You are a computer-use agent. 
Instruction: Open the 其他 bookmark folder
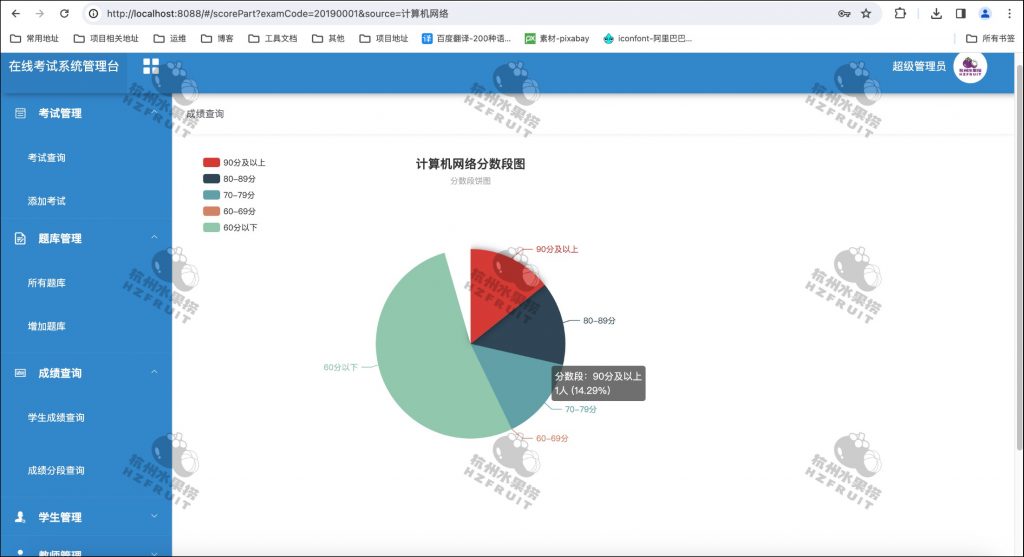pyautogui.click(x=328, y=39)
